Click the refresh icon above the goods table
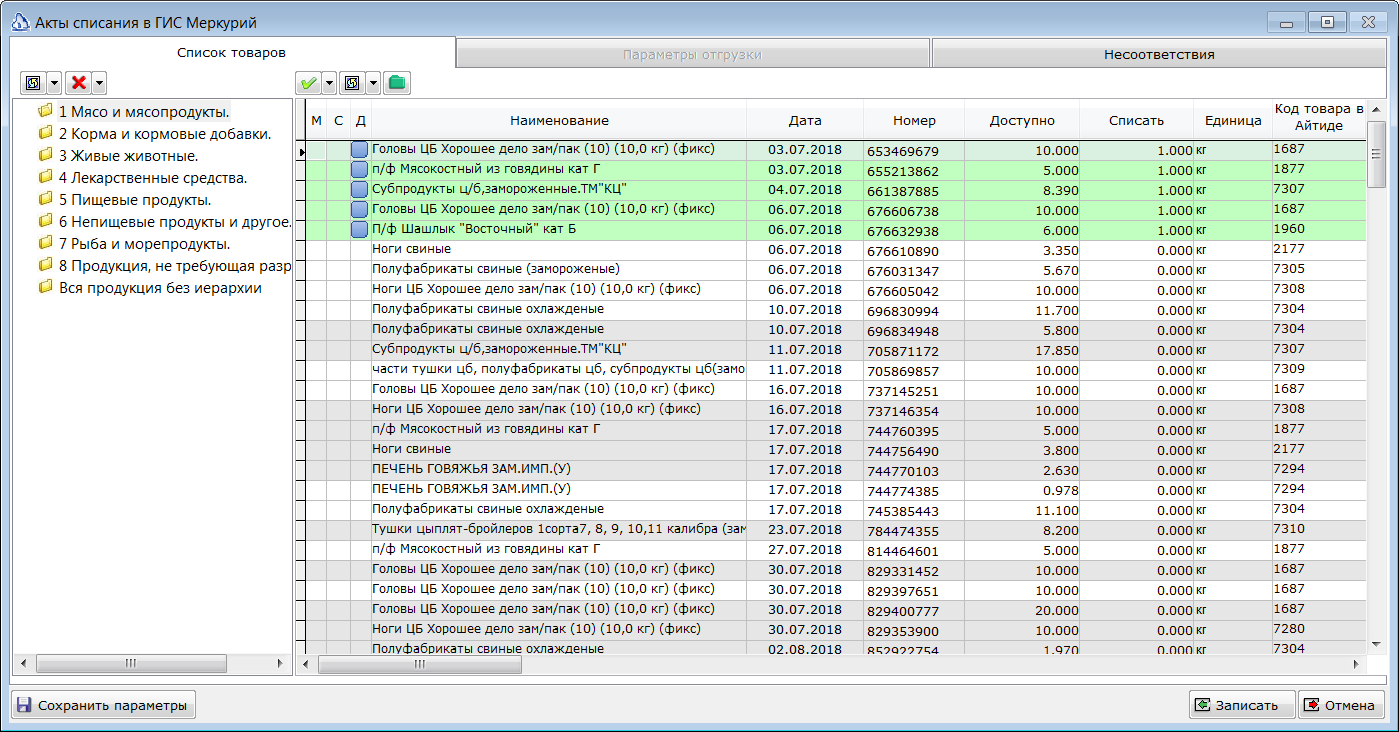This screenshot has height=732, width=1399. point(352,83)
